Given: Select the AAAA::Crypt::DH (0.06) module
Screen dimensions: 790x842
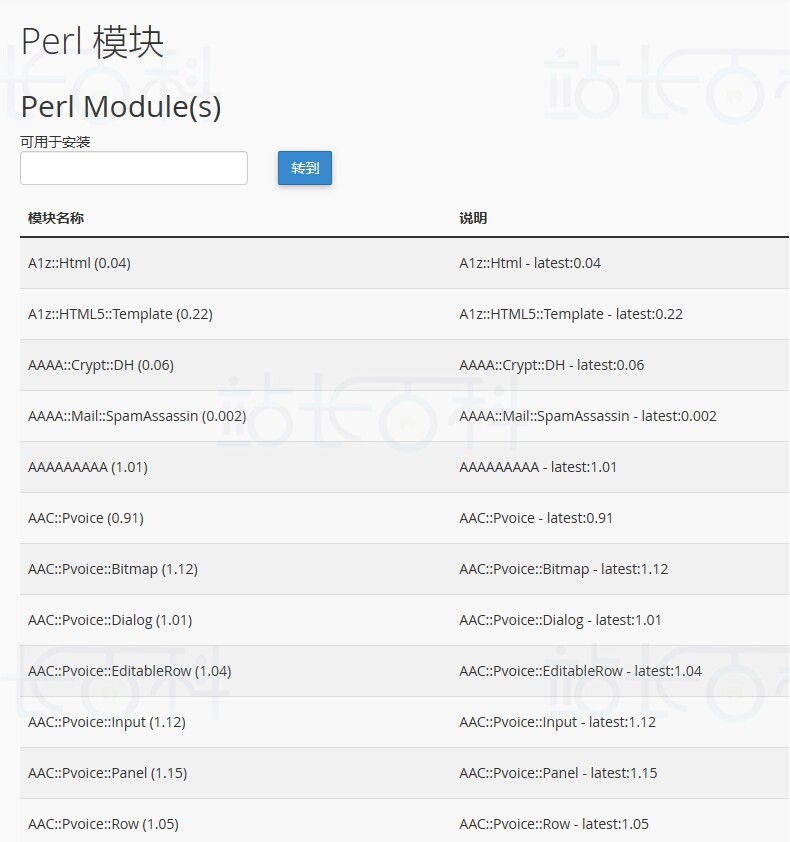Looking at the screenshot, I should tap(101, 365).
